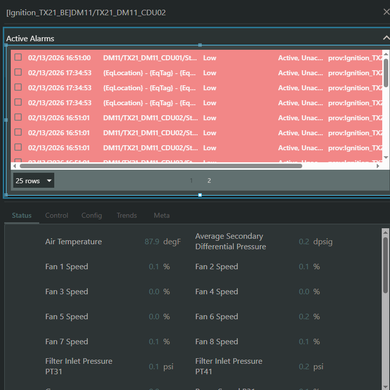Select the Meta tab
The width and height of the screenshot is (390, 390).
[162, 215]
